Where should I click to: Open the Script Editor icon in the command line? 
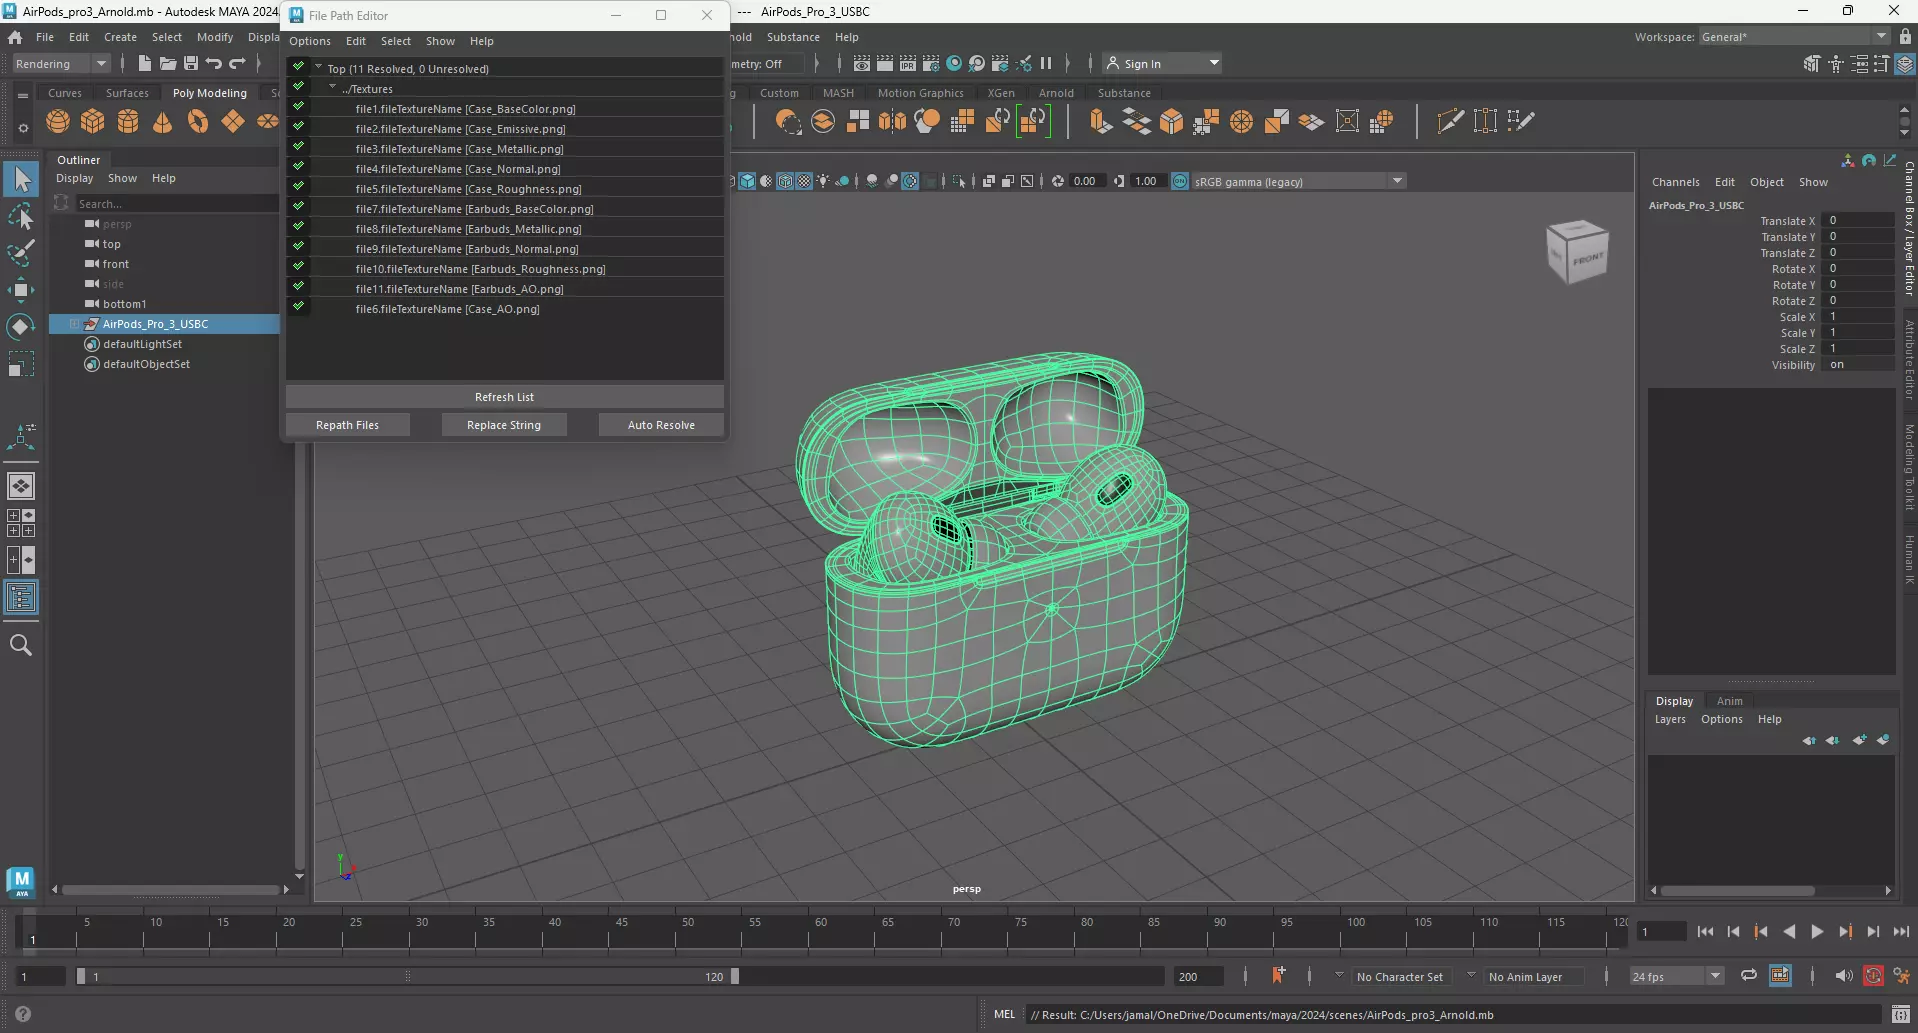(x=1900, y=1014)
